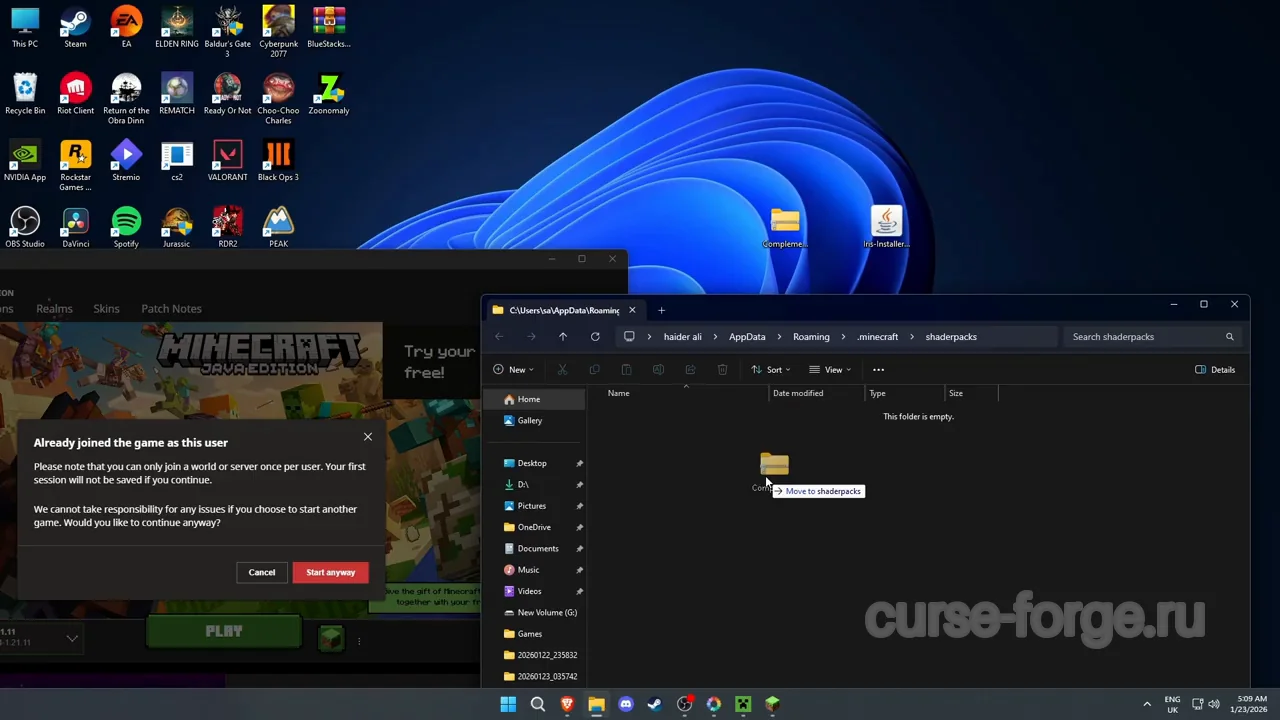Show hidden system tray icons

pyautogui.click(x=1147, y=704)
